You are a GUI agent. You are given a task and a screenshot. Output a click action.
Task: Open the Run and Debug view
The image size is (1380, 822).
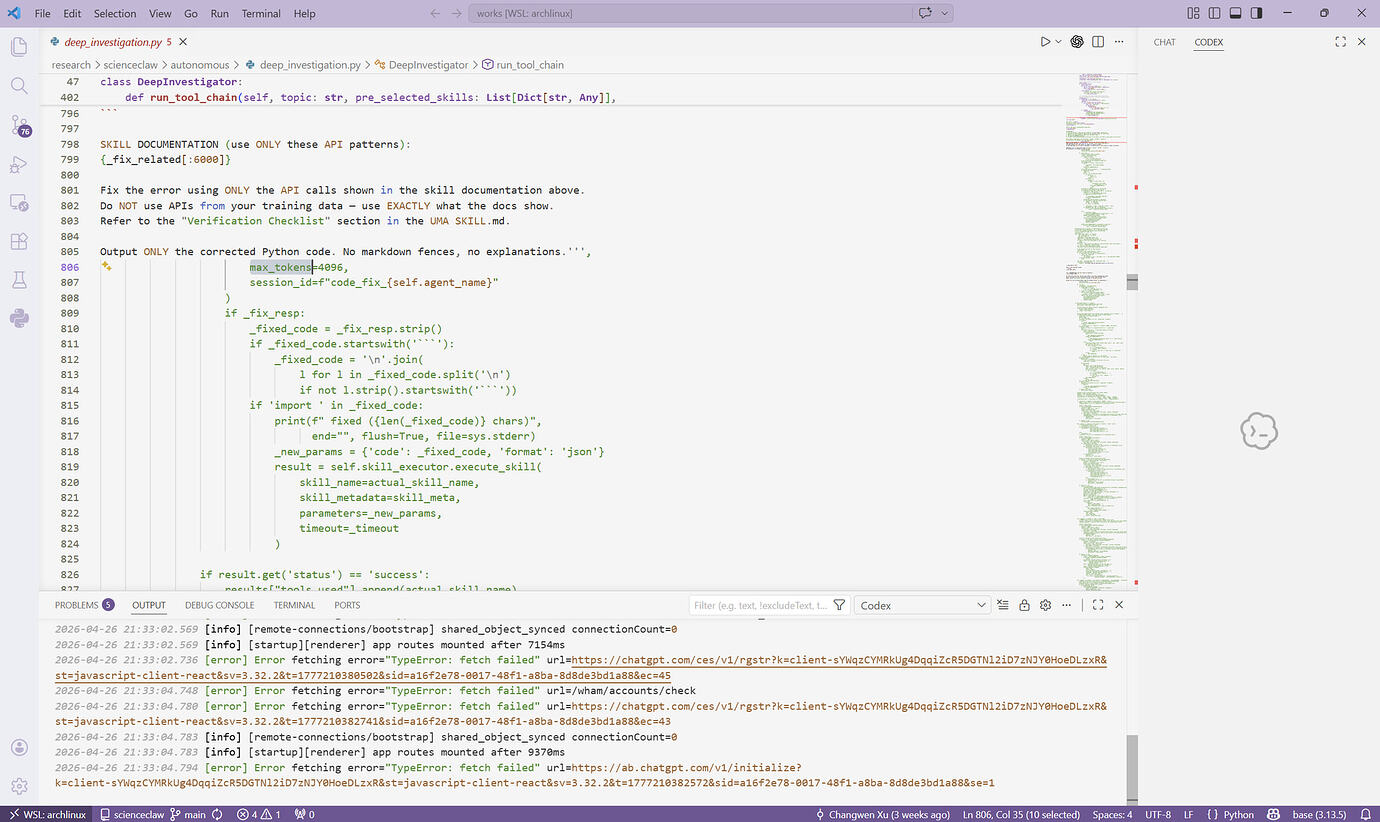tap(19, 164)
